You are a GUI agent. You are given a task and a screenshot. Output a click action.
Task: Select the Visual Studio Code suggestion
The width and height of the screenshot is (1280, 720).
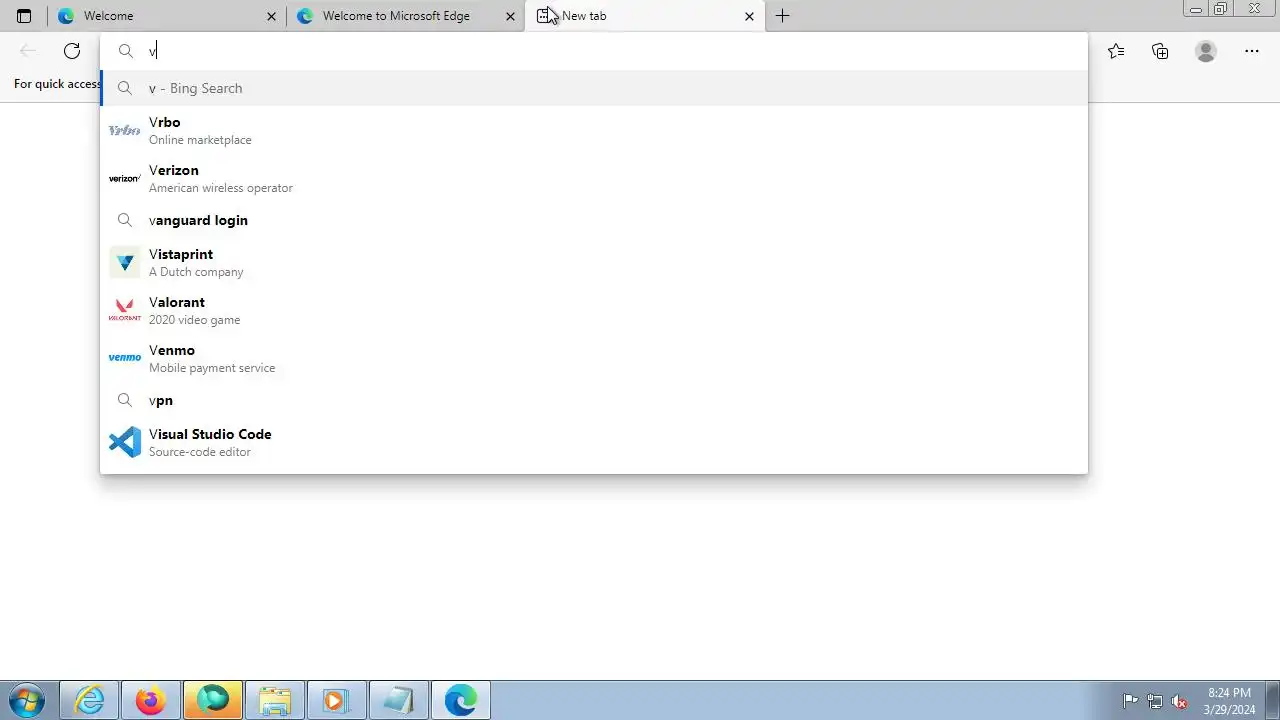(x=594, y=442)
